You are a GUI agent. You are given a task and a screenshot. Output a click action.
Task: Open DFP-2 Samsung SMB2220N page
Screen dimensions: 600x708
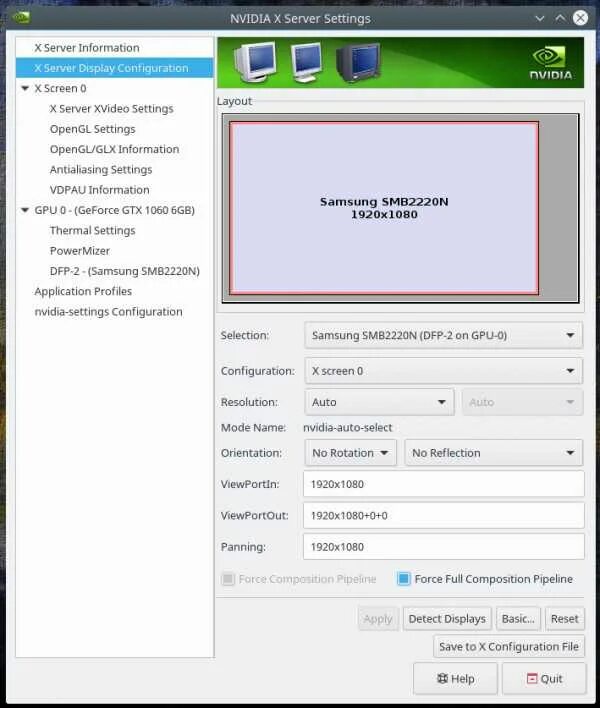click(x=125, y=271)
